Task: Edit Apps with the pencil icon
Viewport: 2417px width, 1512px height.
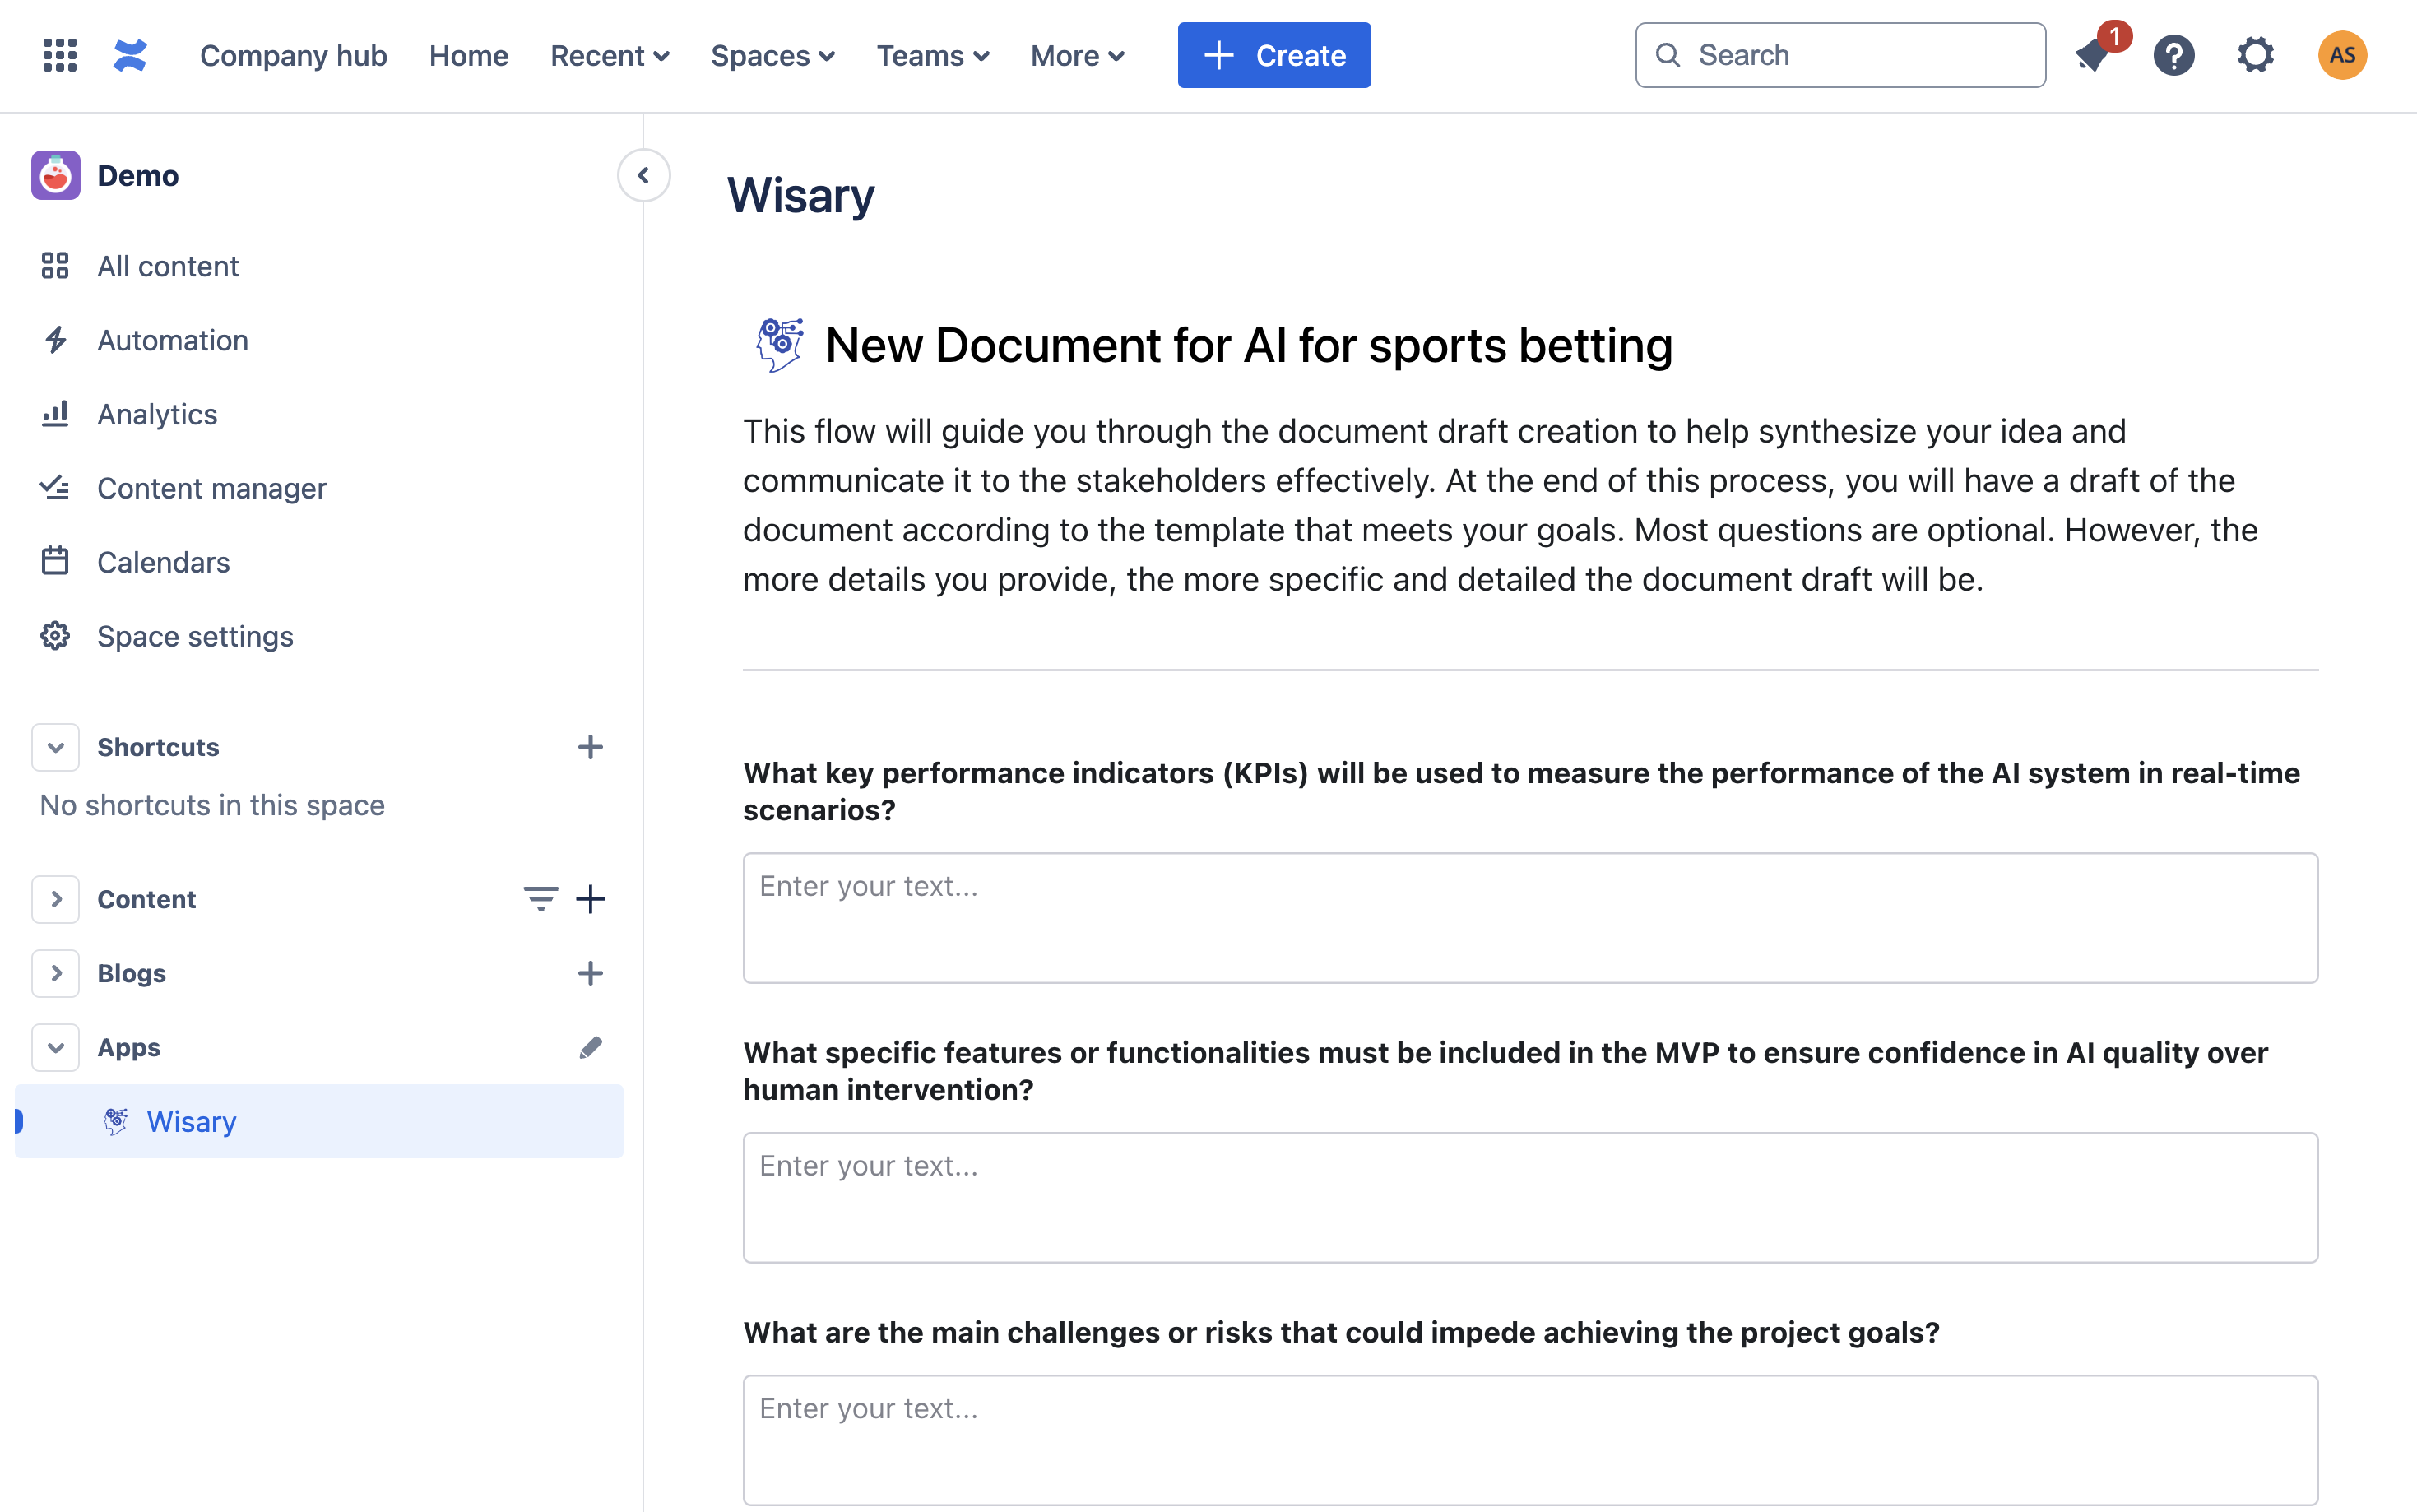Action: (590, 1047)
